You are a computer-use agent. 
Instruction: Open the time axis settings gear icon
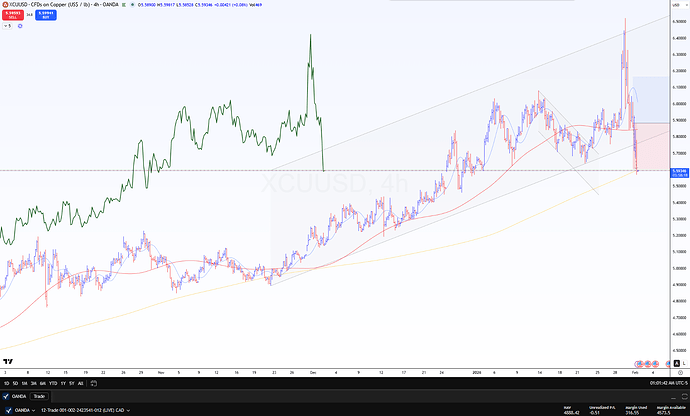tap(680, 372)
